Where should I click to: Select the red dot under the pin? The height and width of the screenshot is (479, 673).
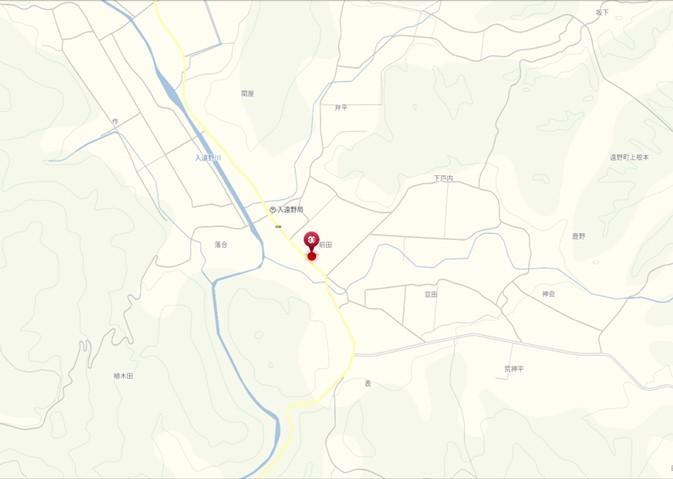(312, 257)
